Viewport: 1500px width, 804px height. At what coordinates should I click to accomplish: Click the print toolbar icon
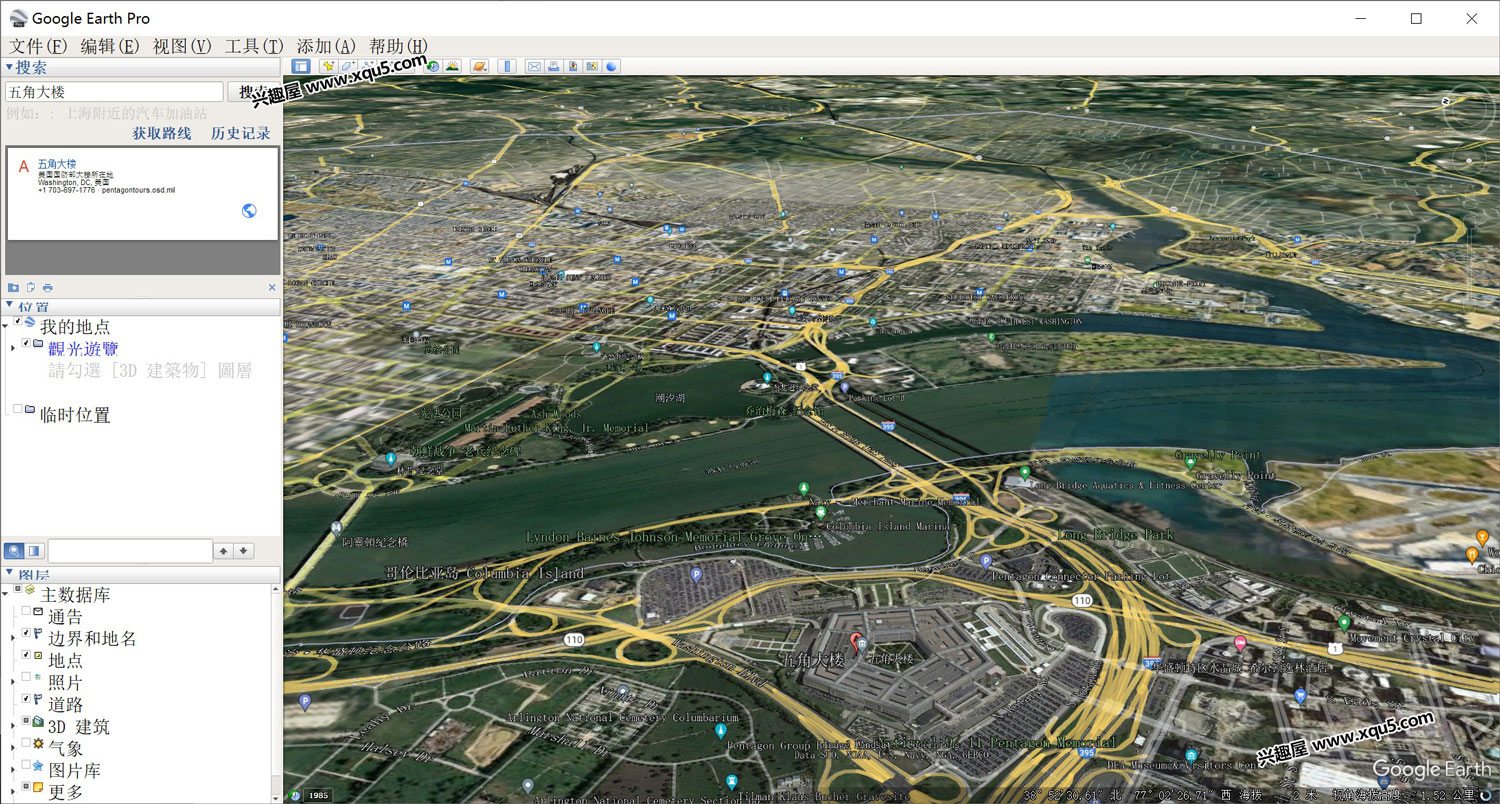pyautogui.click(x=553, y=66)
